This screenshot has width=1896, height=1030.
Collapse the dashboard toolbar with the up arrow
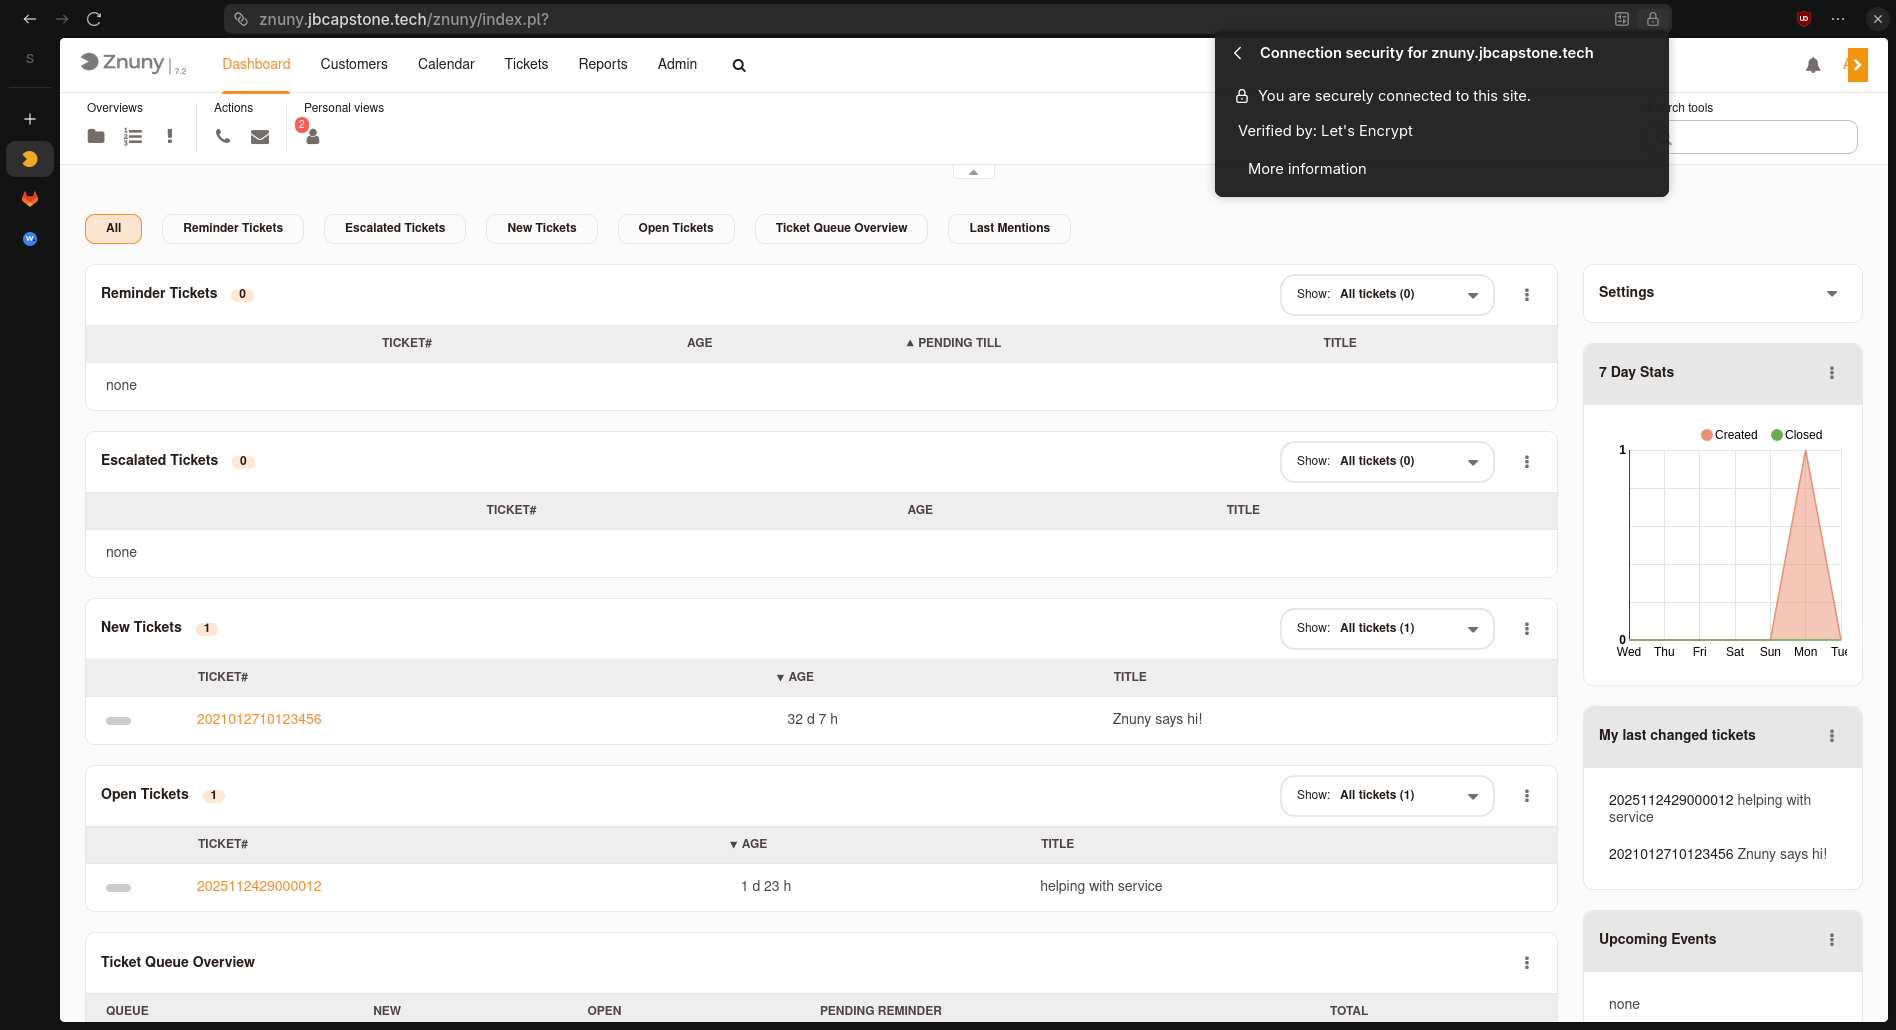pos(973,170)
